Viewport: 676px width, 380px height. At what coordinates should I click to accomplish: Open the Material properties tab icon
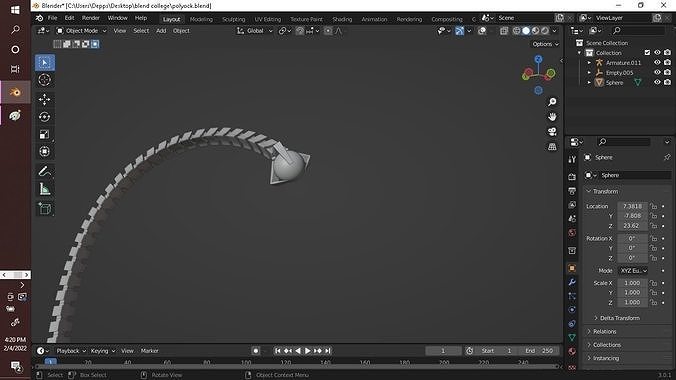pyautogui.click(x=572, y=351)
